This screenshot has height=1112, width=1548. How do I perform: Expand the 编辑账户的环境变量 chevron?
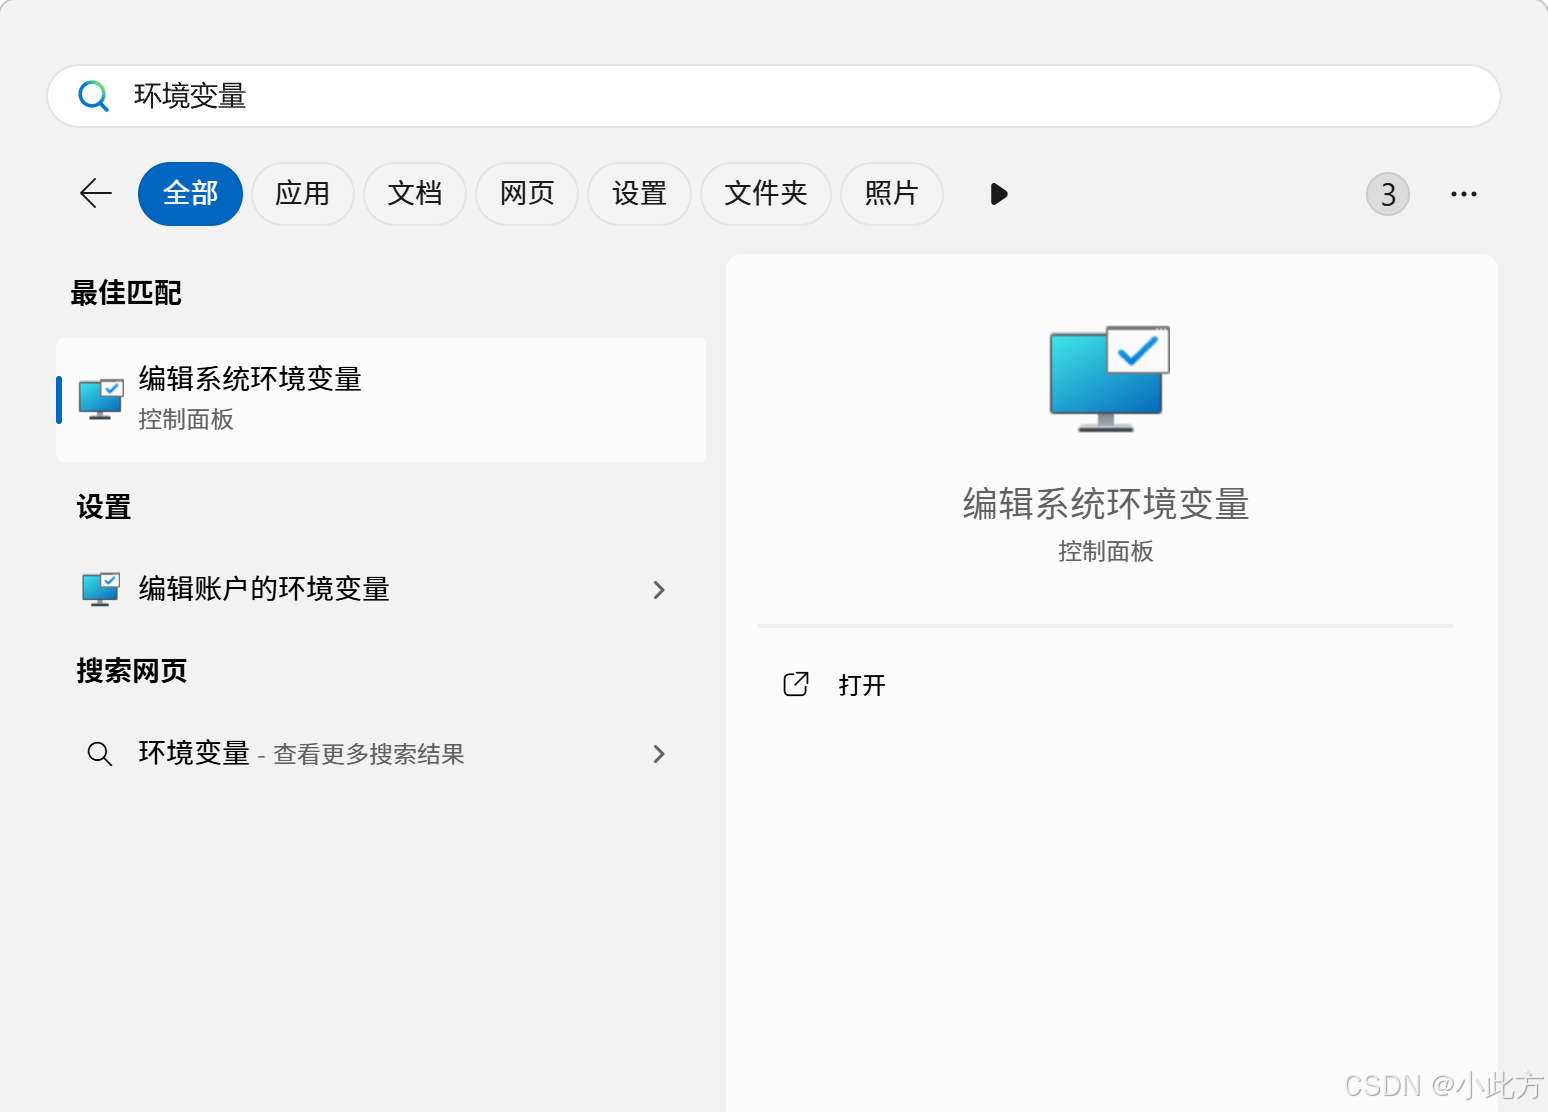659,590
